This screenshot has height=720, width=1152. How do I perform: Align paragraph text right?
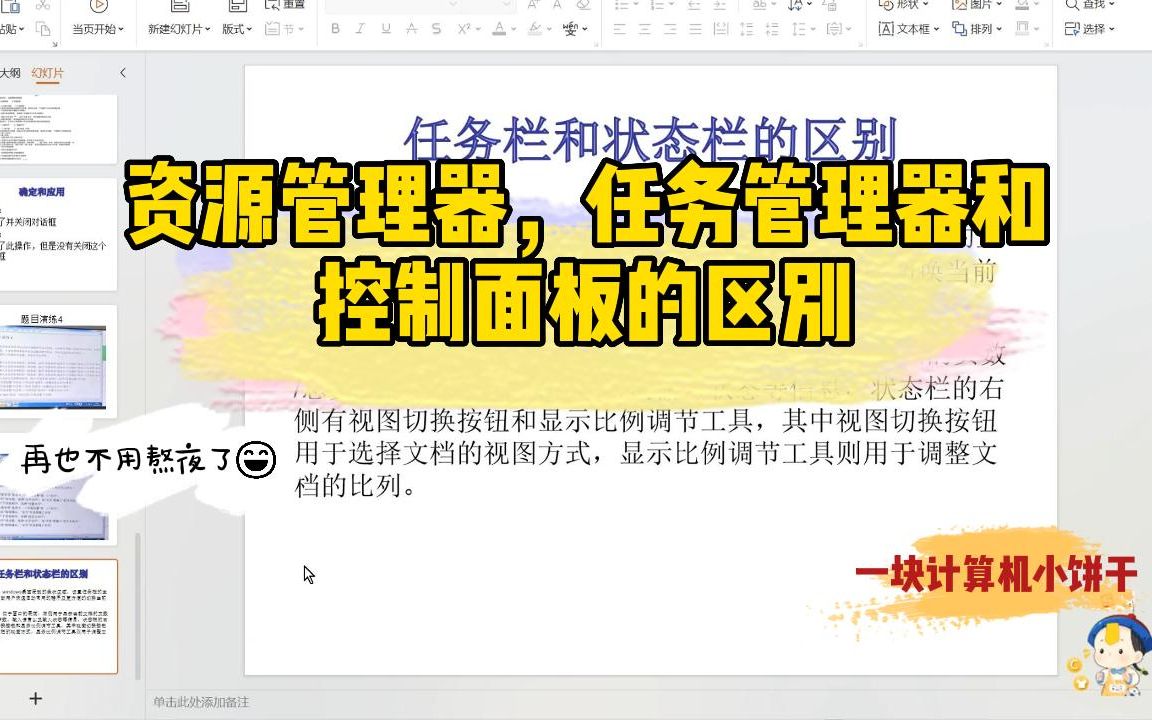point(670,29)
